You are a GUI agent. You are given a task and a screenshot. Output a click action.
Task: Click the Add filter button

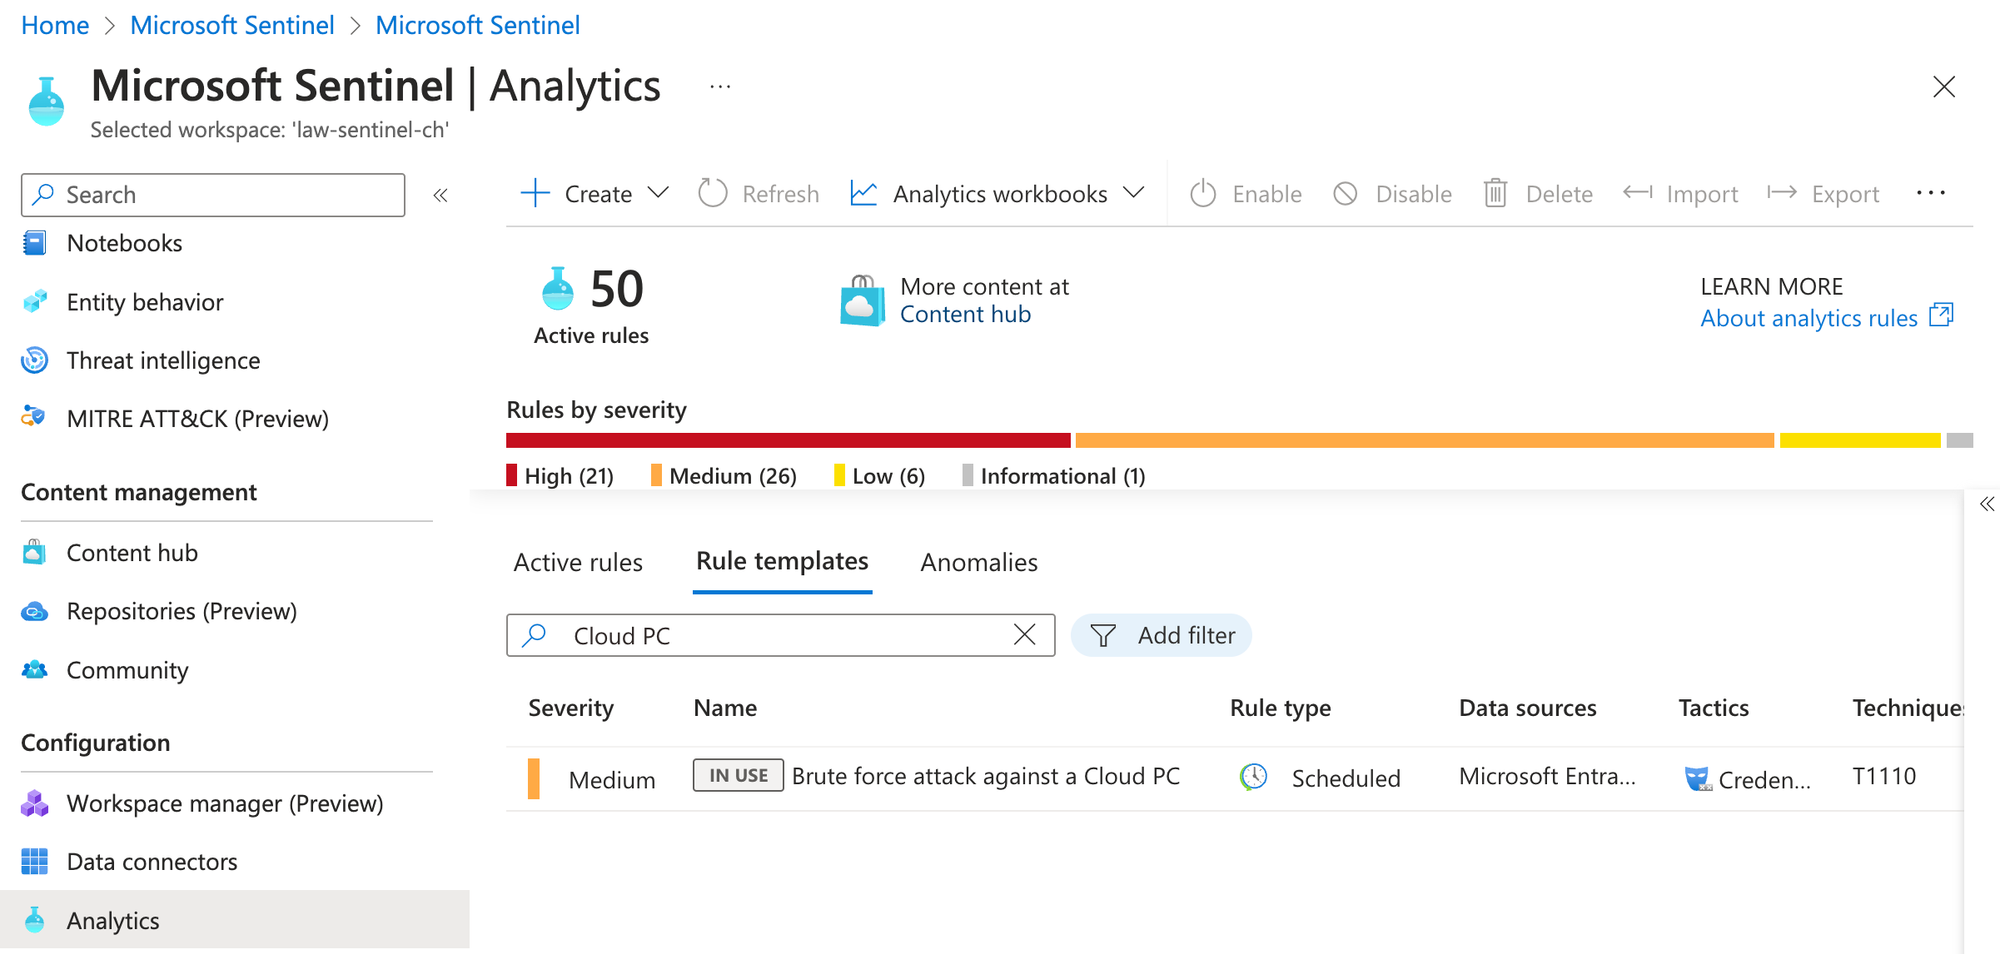pos(1161,635)
